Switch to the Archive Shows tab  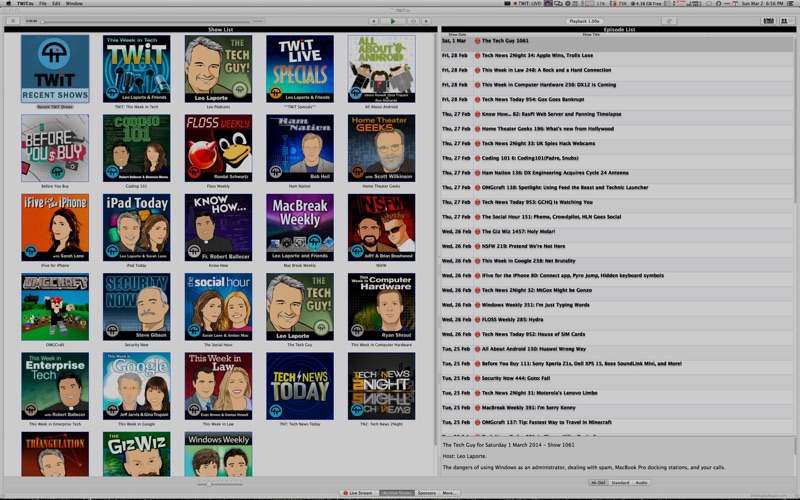[x=397, y=493]
